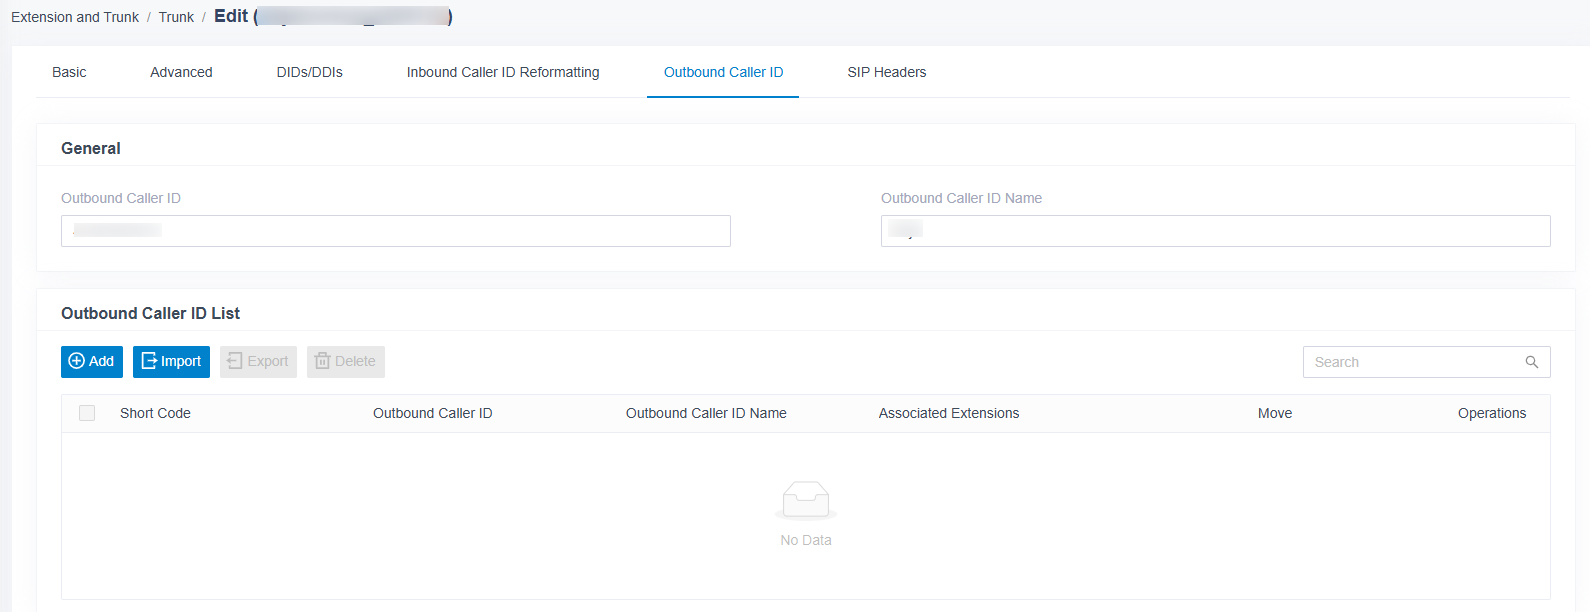Focus the Outbound Caller ID Name field
The height and width of the screenshot is (612, 1590).
pyautogui.click(x=1216, y=231)
